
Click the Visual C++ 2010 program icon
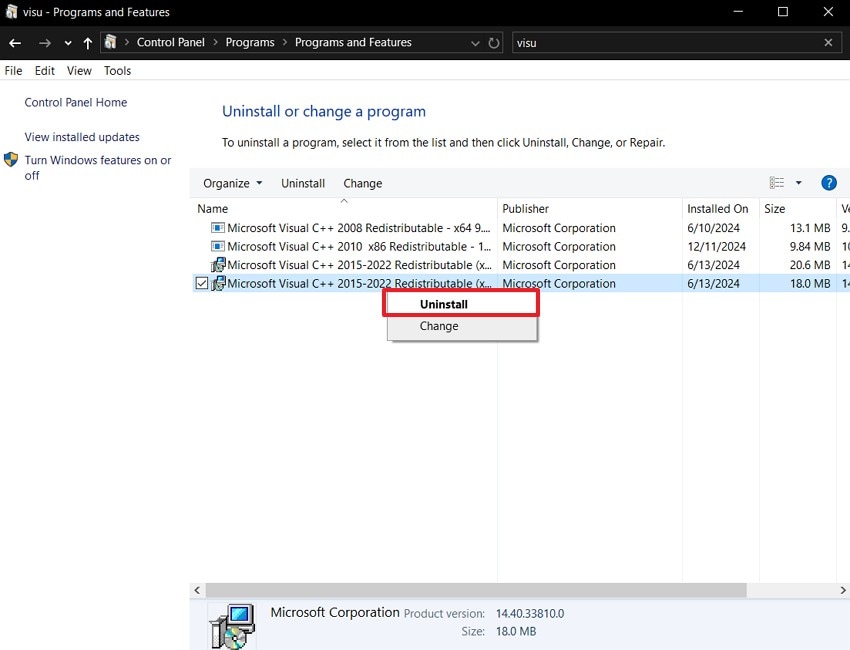218,247
